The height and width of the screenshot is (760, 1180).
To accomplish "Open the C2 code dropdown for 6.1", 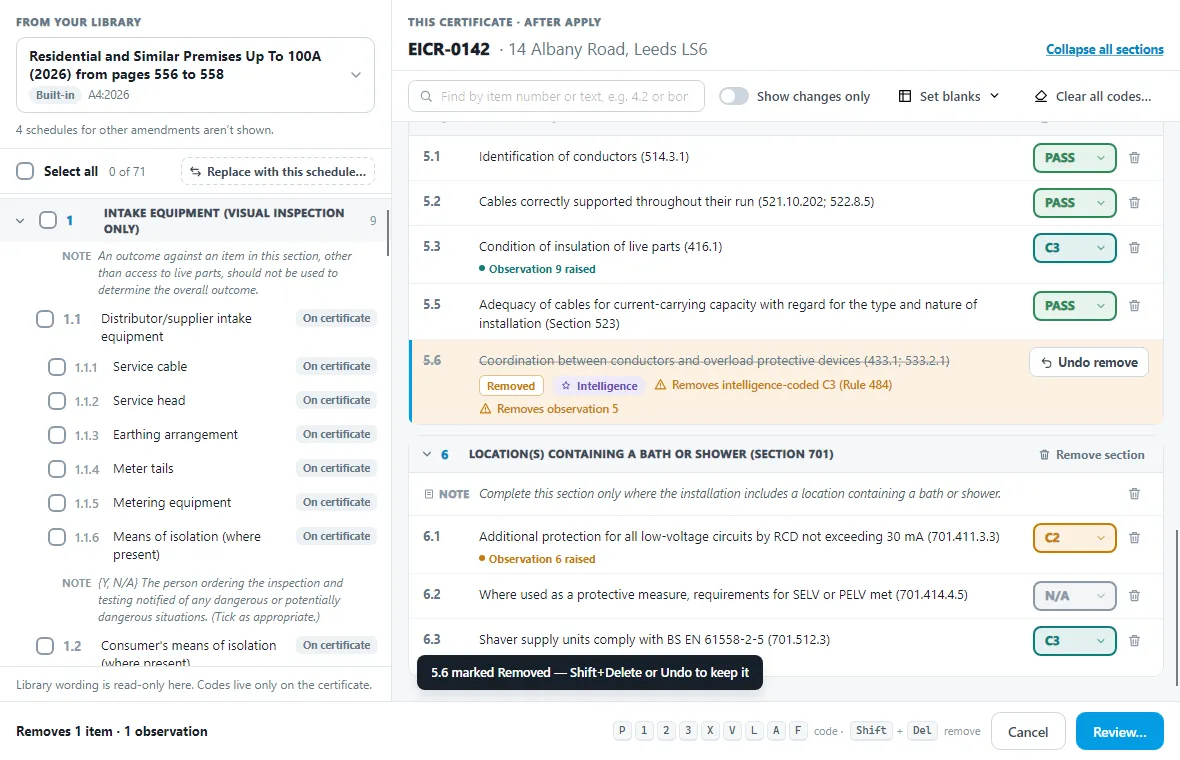I will (x=1075, y=538).
